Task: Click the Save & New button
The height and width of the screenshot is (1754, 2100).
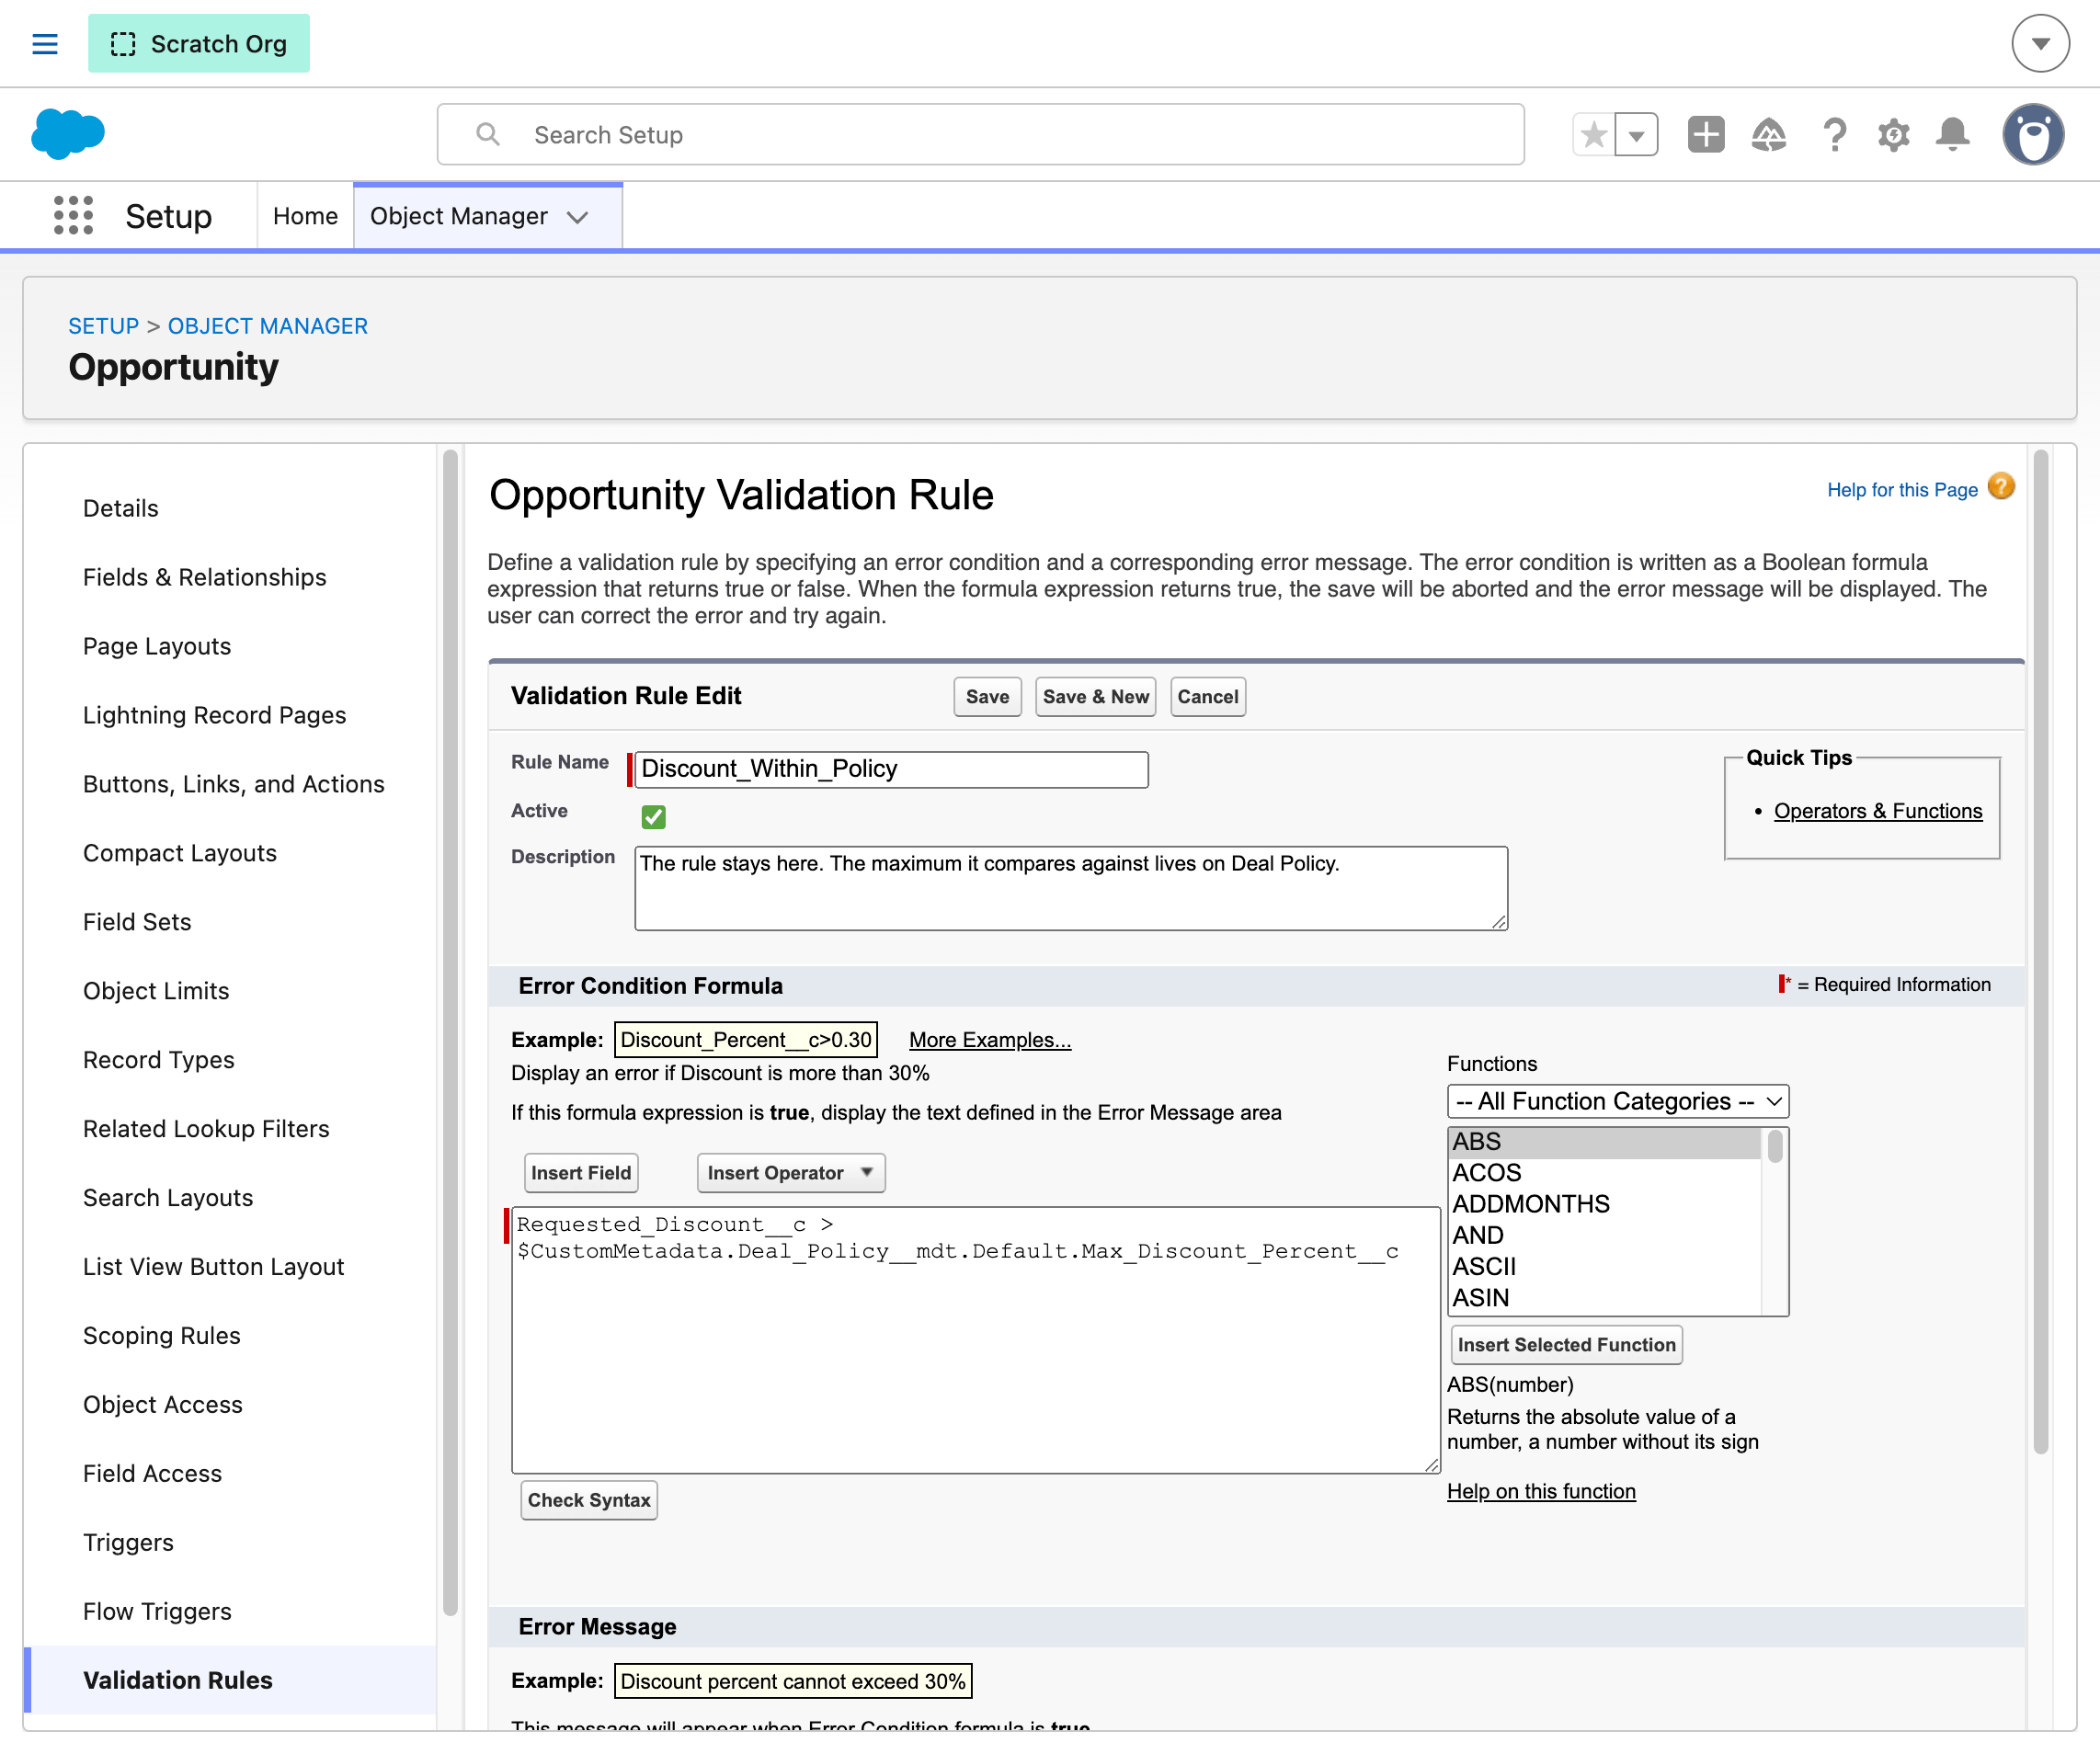Action: [1096, 697]
